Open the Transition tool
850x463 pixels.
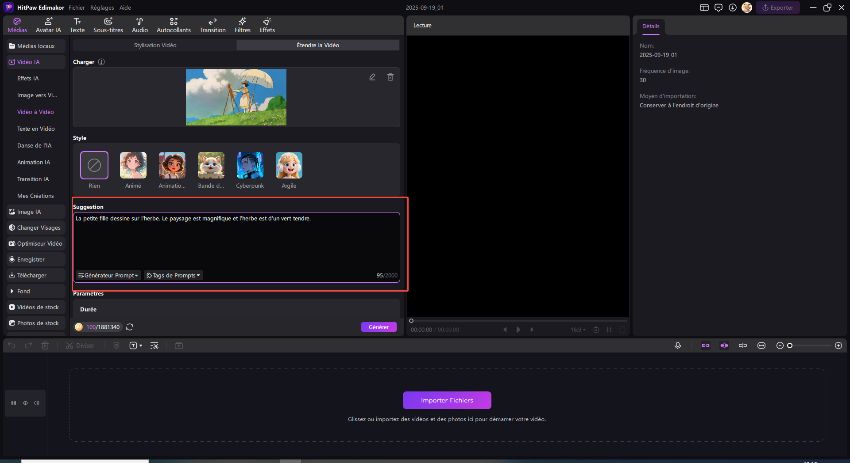212,25
